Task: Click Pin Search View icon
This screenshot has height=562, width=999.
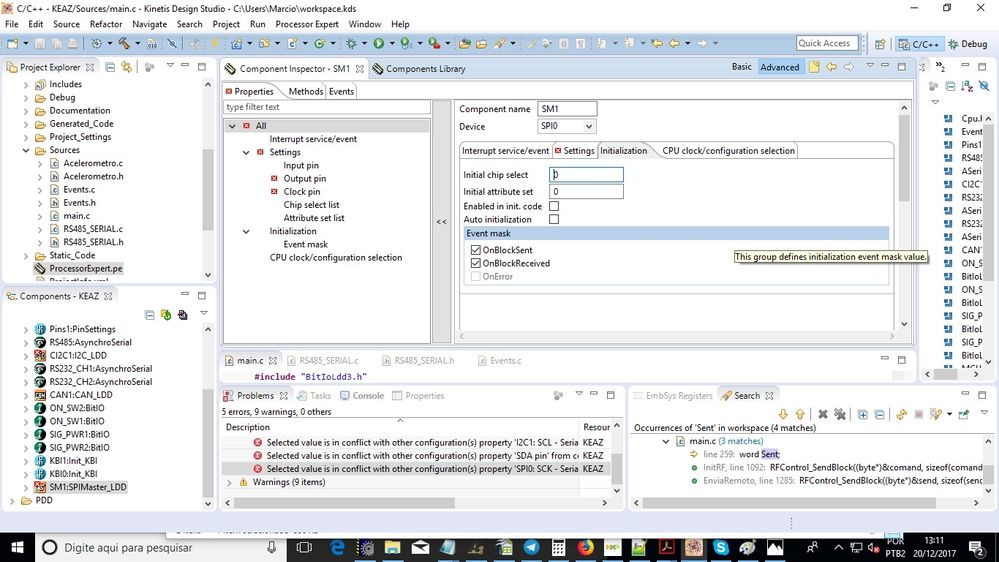Action: 963,414
